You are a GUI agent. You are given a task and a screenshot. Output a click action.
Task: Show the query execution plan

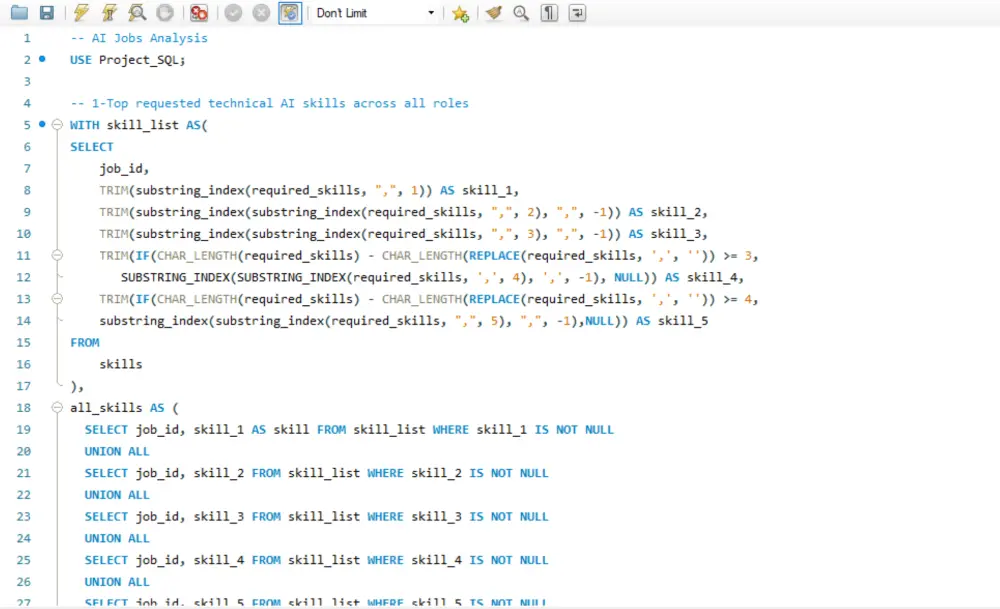pos(135,12)
